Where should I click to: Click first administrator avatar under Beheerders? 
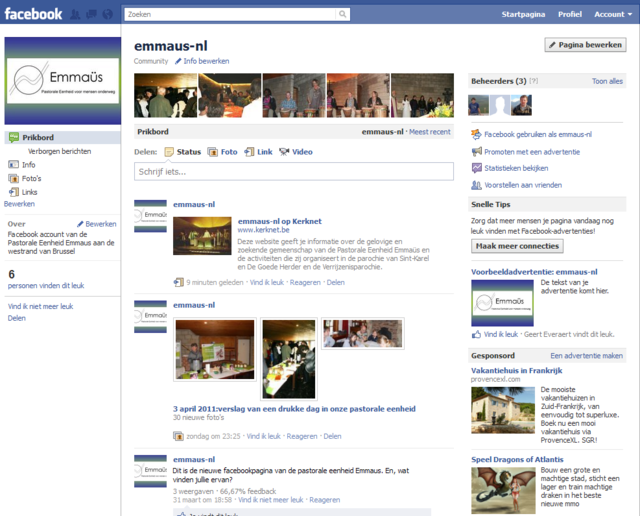tap(478, 105)
